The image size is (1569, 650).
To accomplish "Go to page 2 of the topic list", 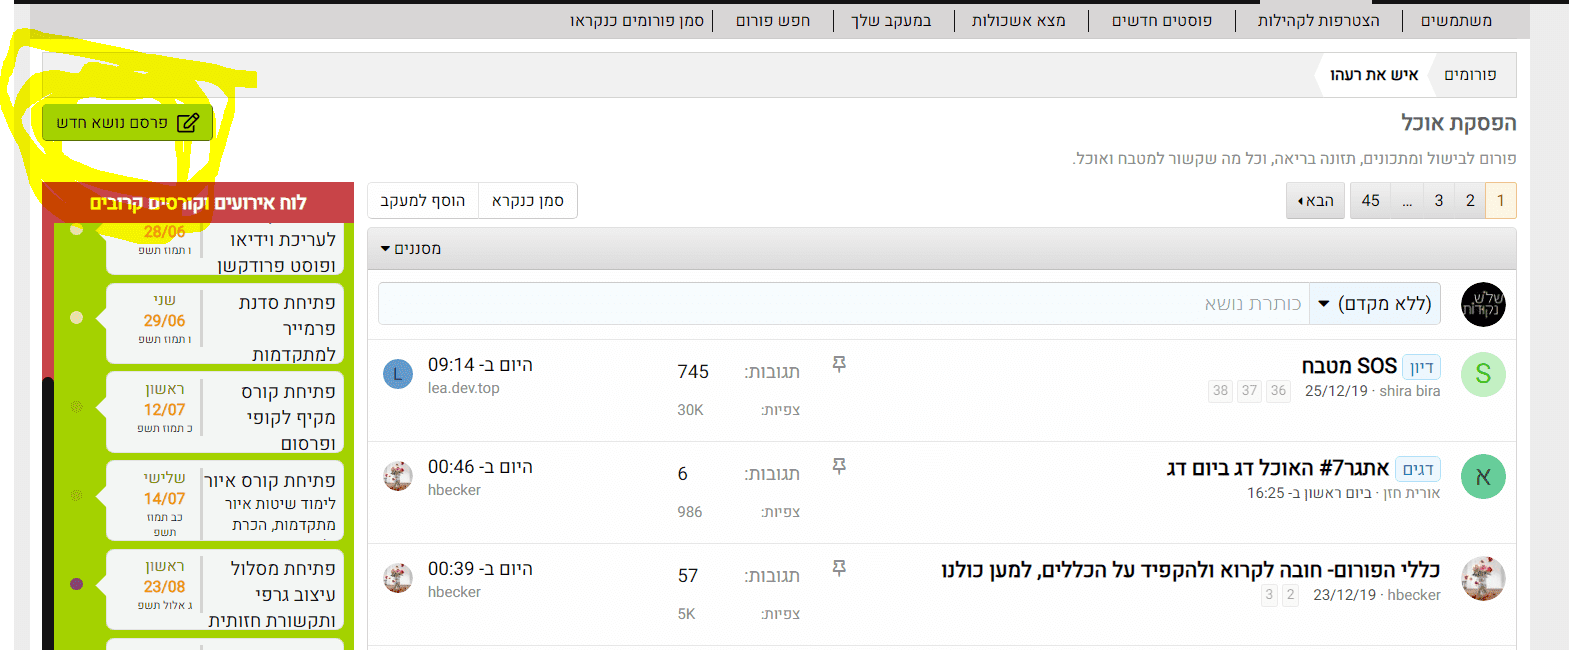I will coord(1470,201).
